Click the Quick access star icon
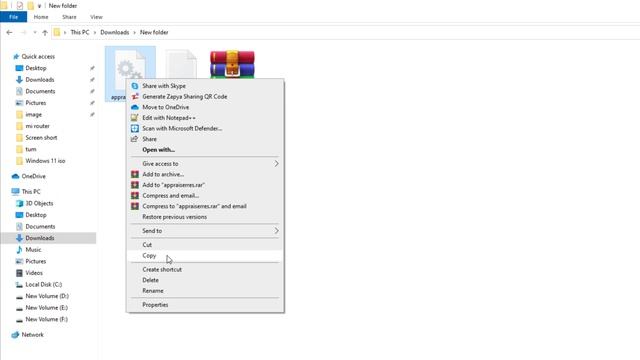The image size is (640, 360). click(16, 56)
